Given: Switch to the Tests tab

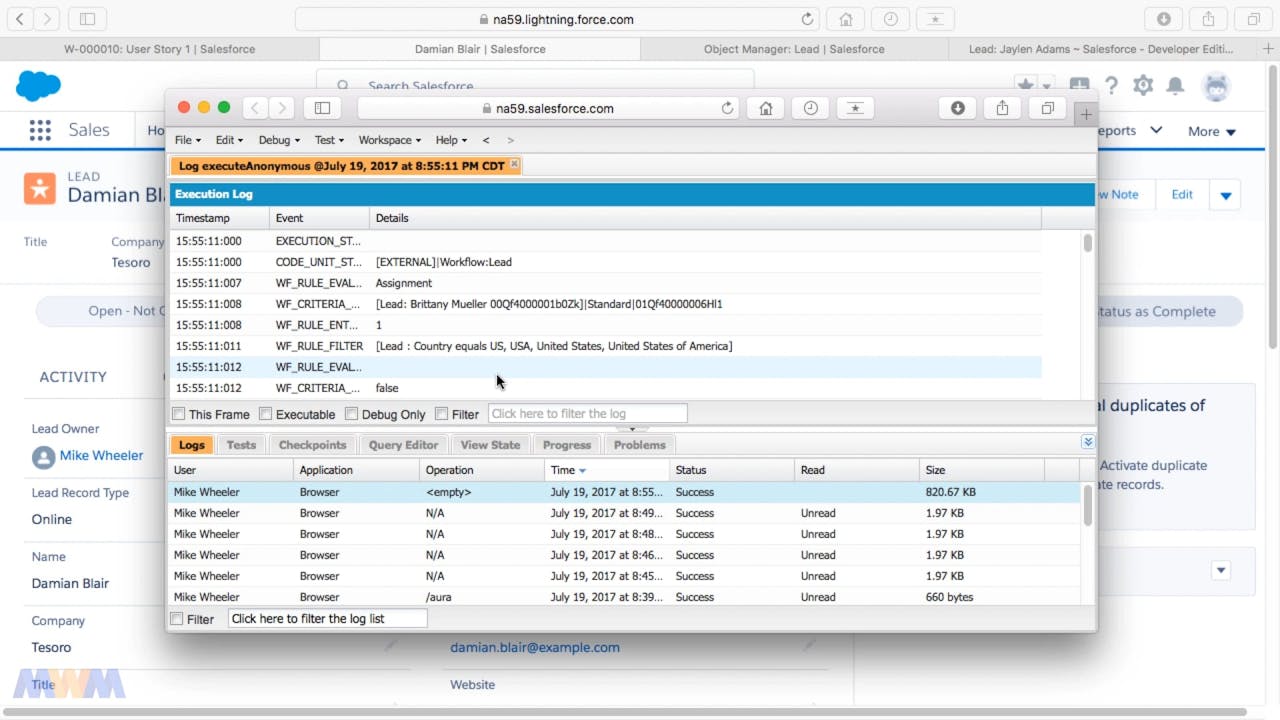Looking at the screenshot, I should 241,445.
